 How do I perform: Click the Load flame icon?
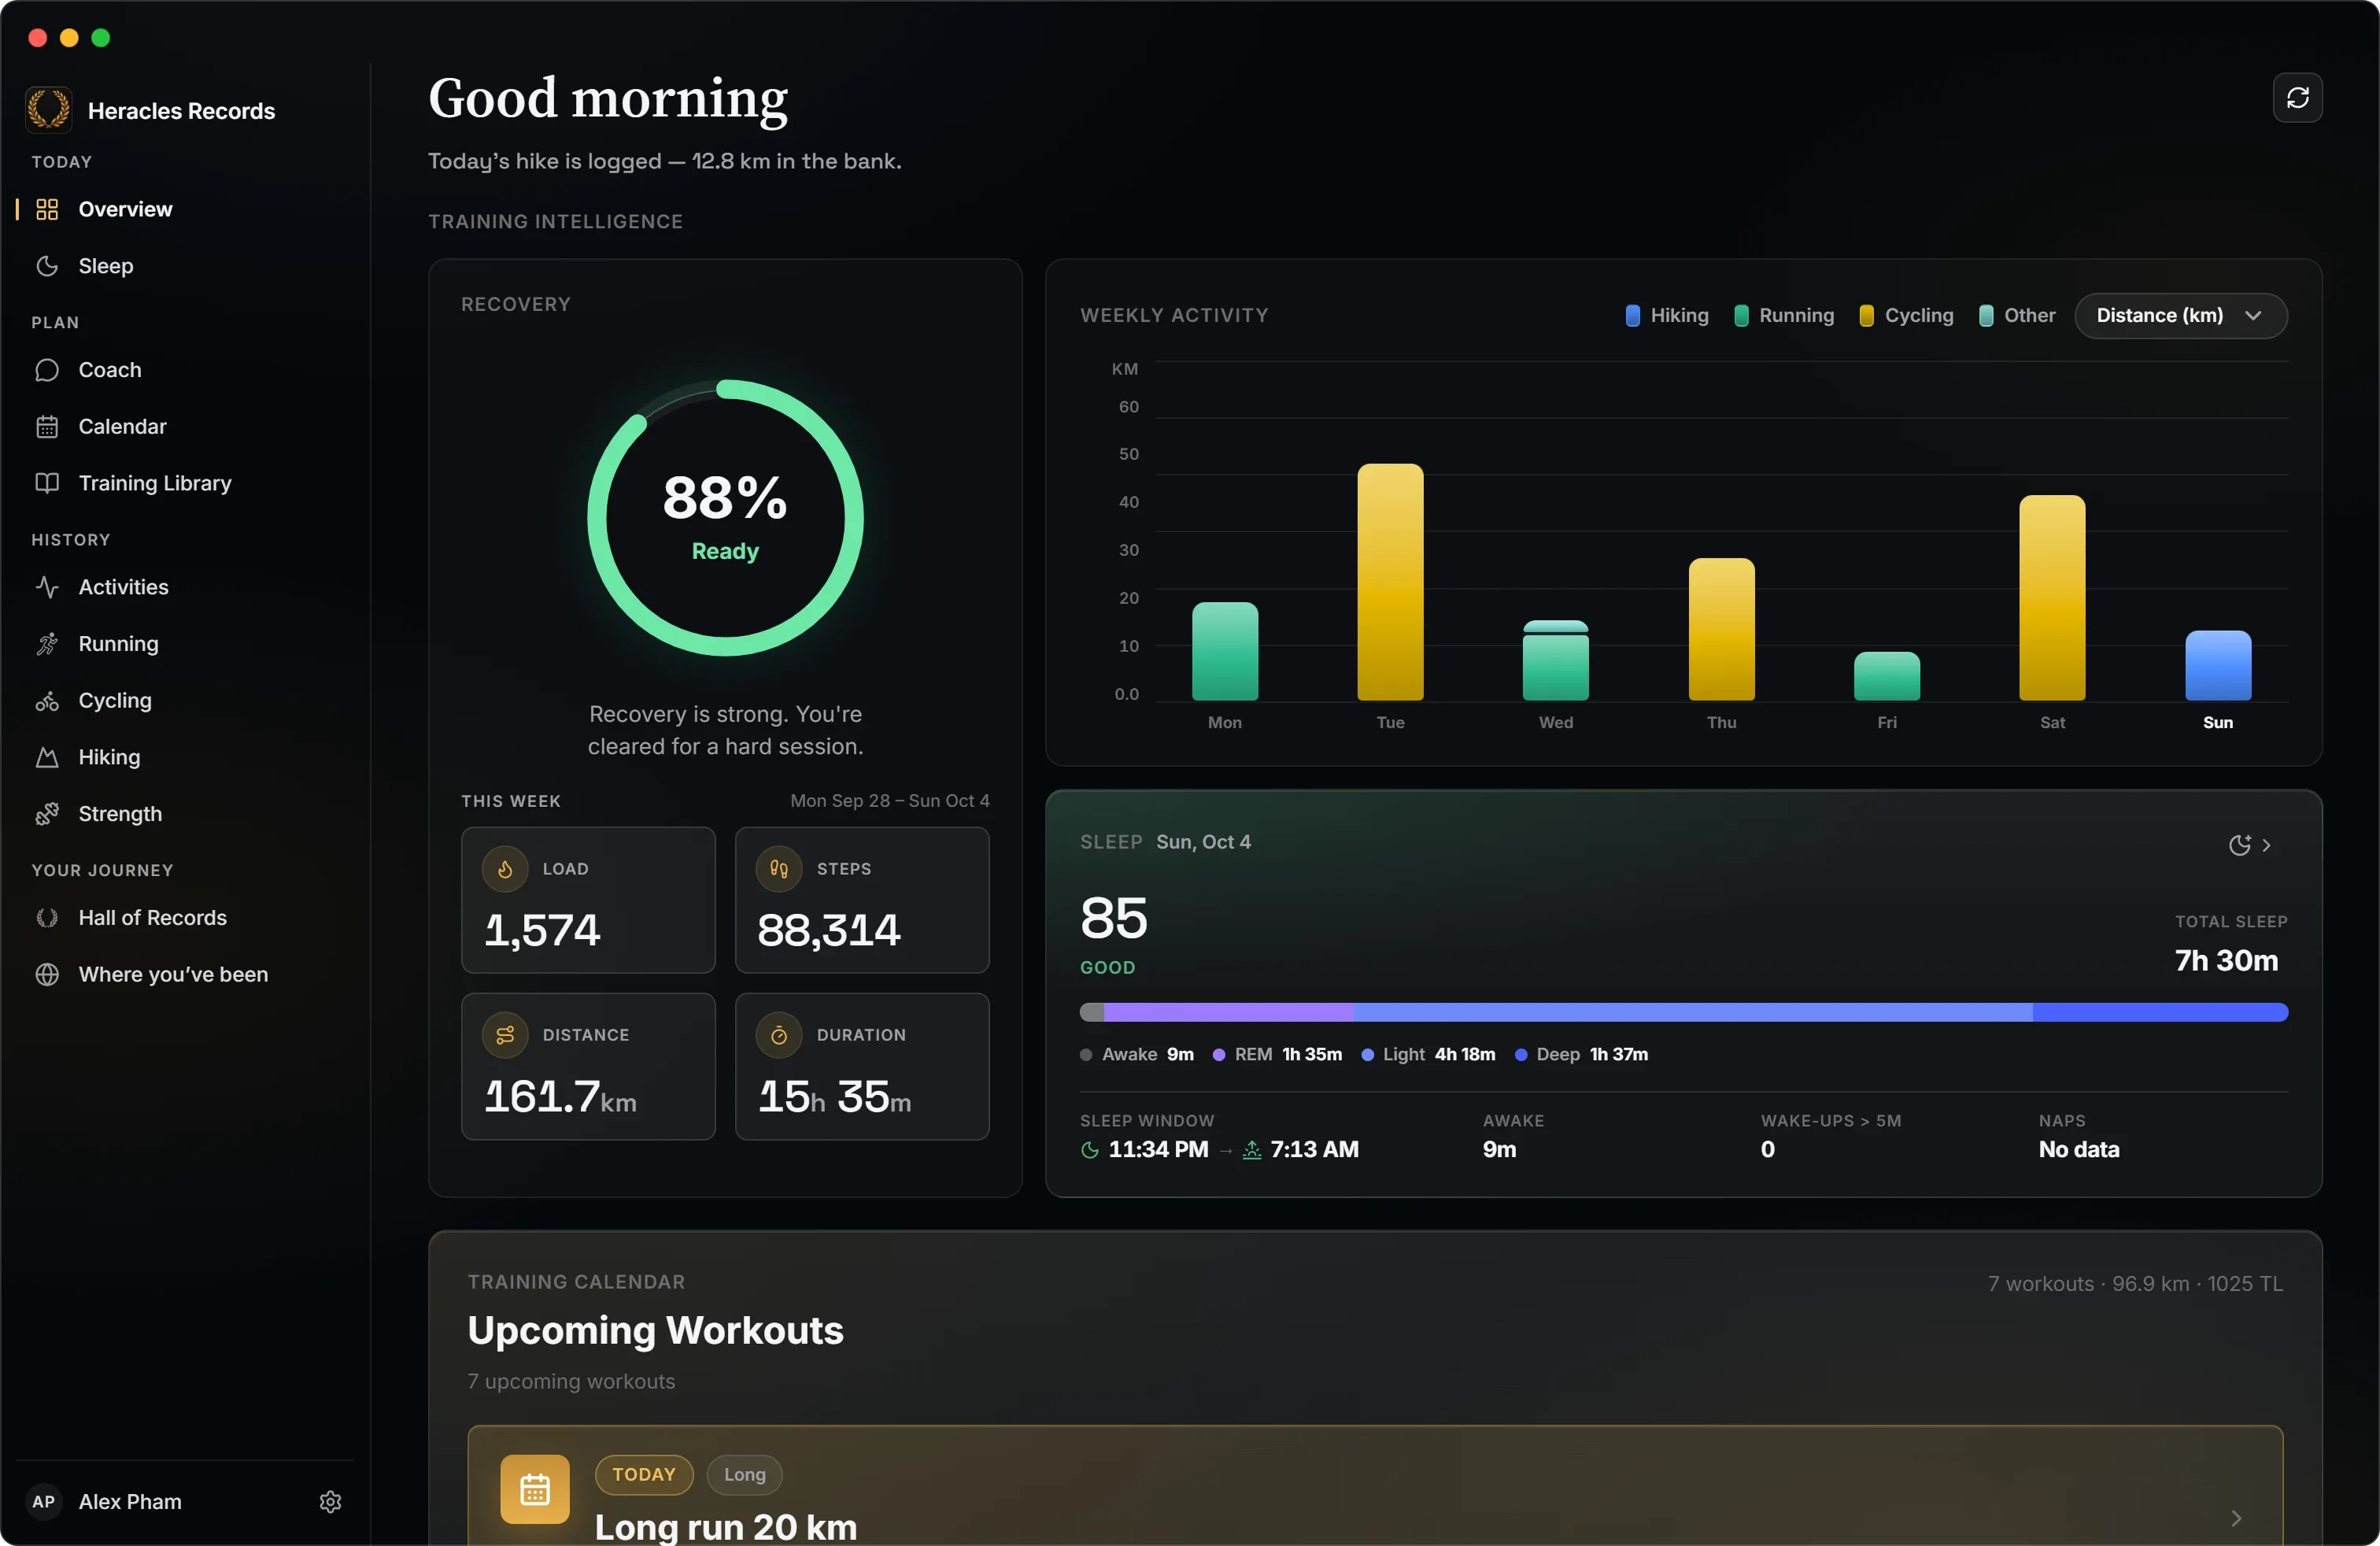[x=505, y=869]
